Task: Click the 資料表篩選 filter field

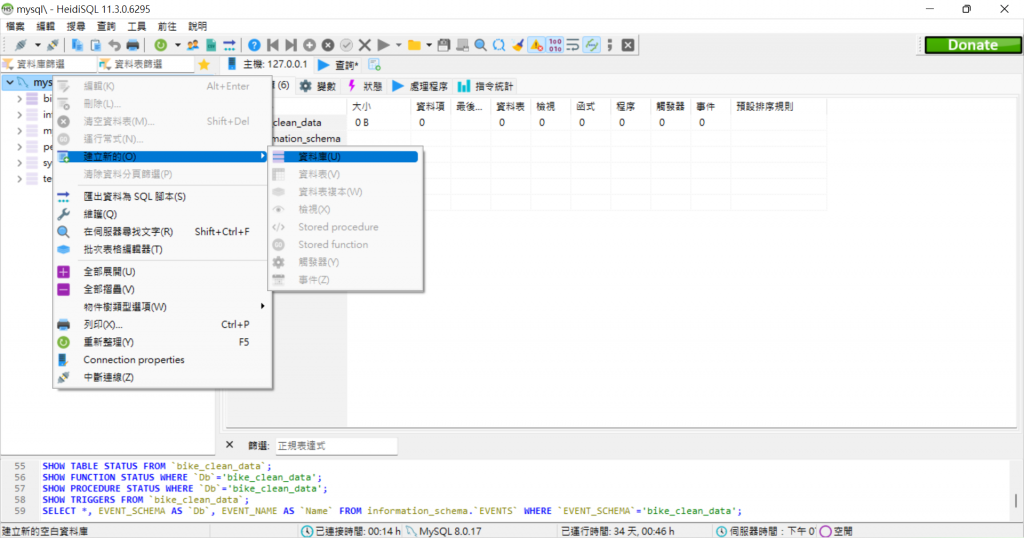Action: pos(146,64)
